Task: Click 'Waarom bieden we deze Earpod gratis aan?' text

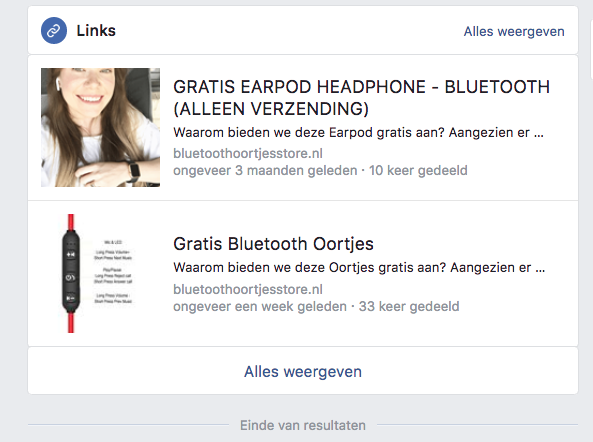Action: tap(309, 133)
